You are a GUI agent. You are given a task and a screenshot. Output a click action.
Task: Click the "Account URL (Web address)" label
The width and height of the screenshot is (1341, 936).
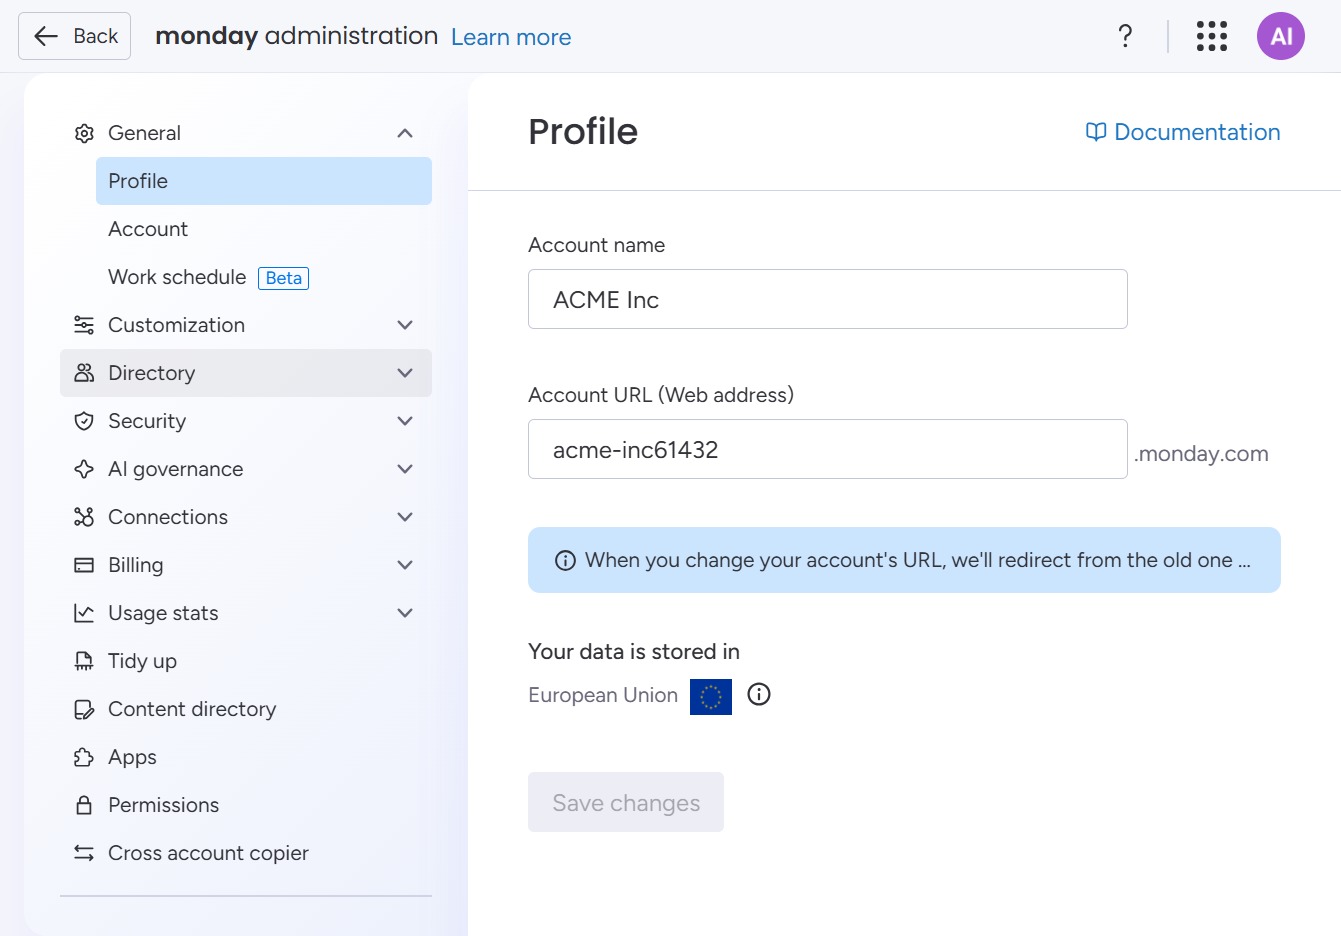661,395
